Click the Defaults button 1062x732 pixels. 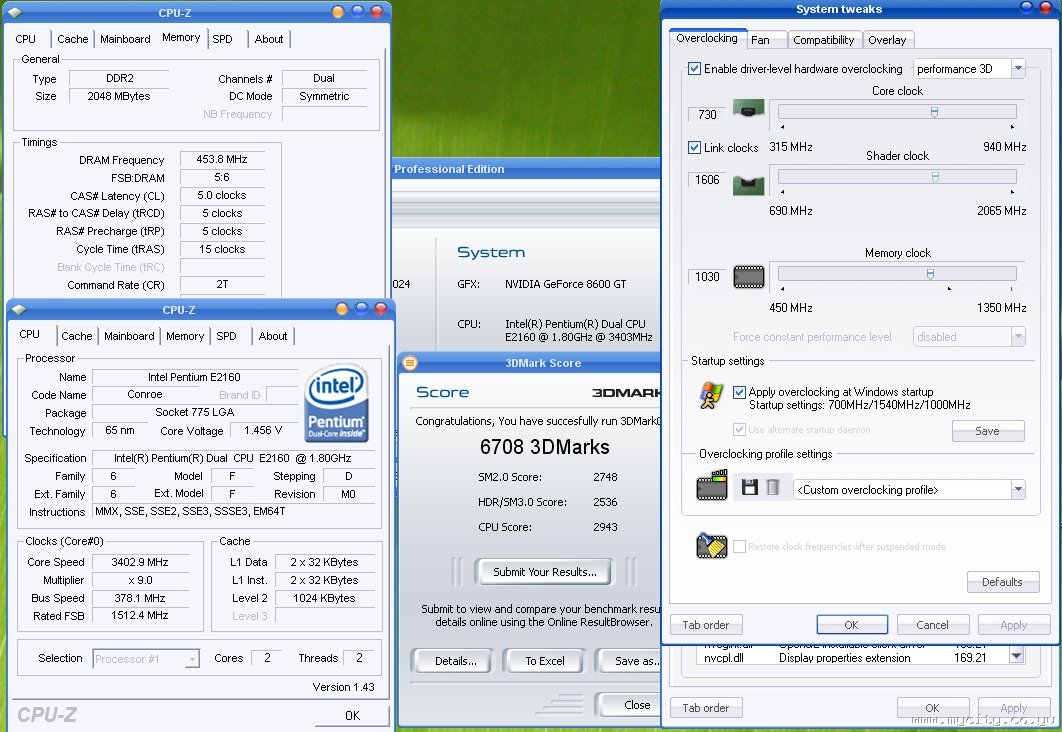(x=1002, y=582)
